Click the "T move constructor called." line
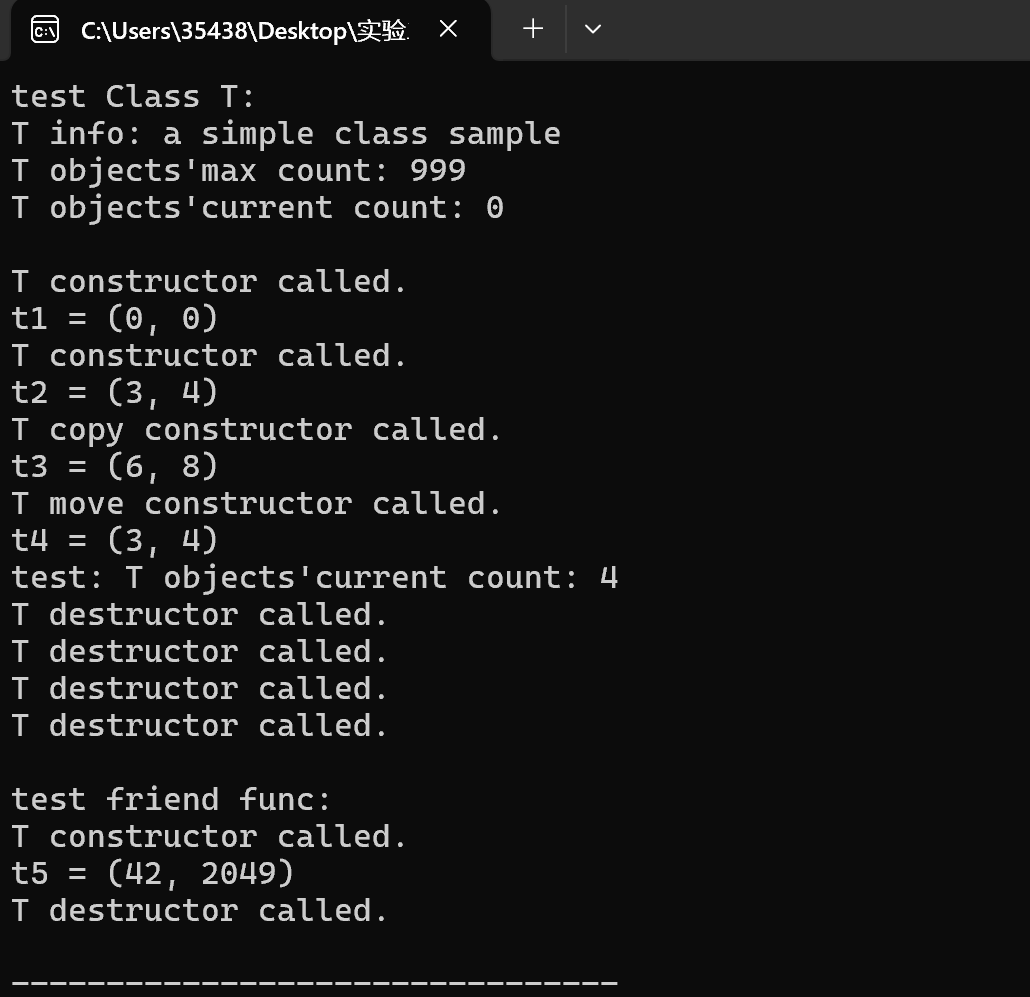The image size is (1030, 997). pos(256,504)
